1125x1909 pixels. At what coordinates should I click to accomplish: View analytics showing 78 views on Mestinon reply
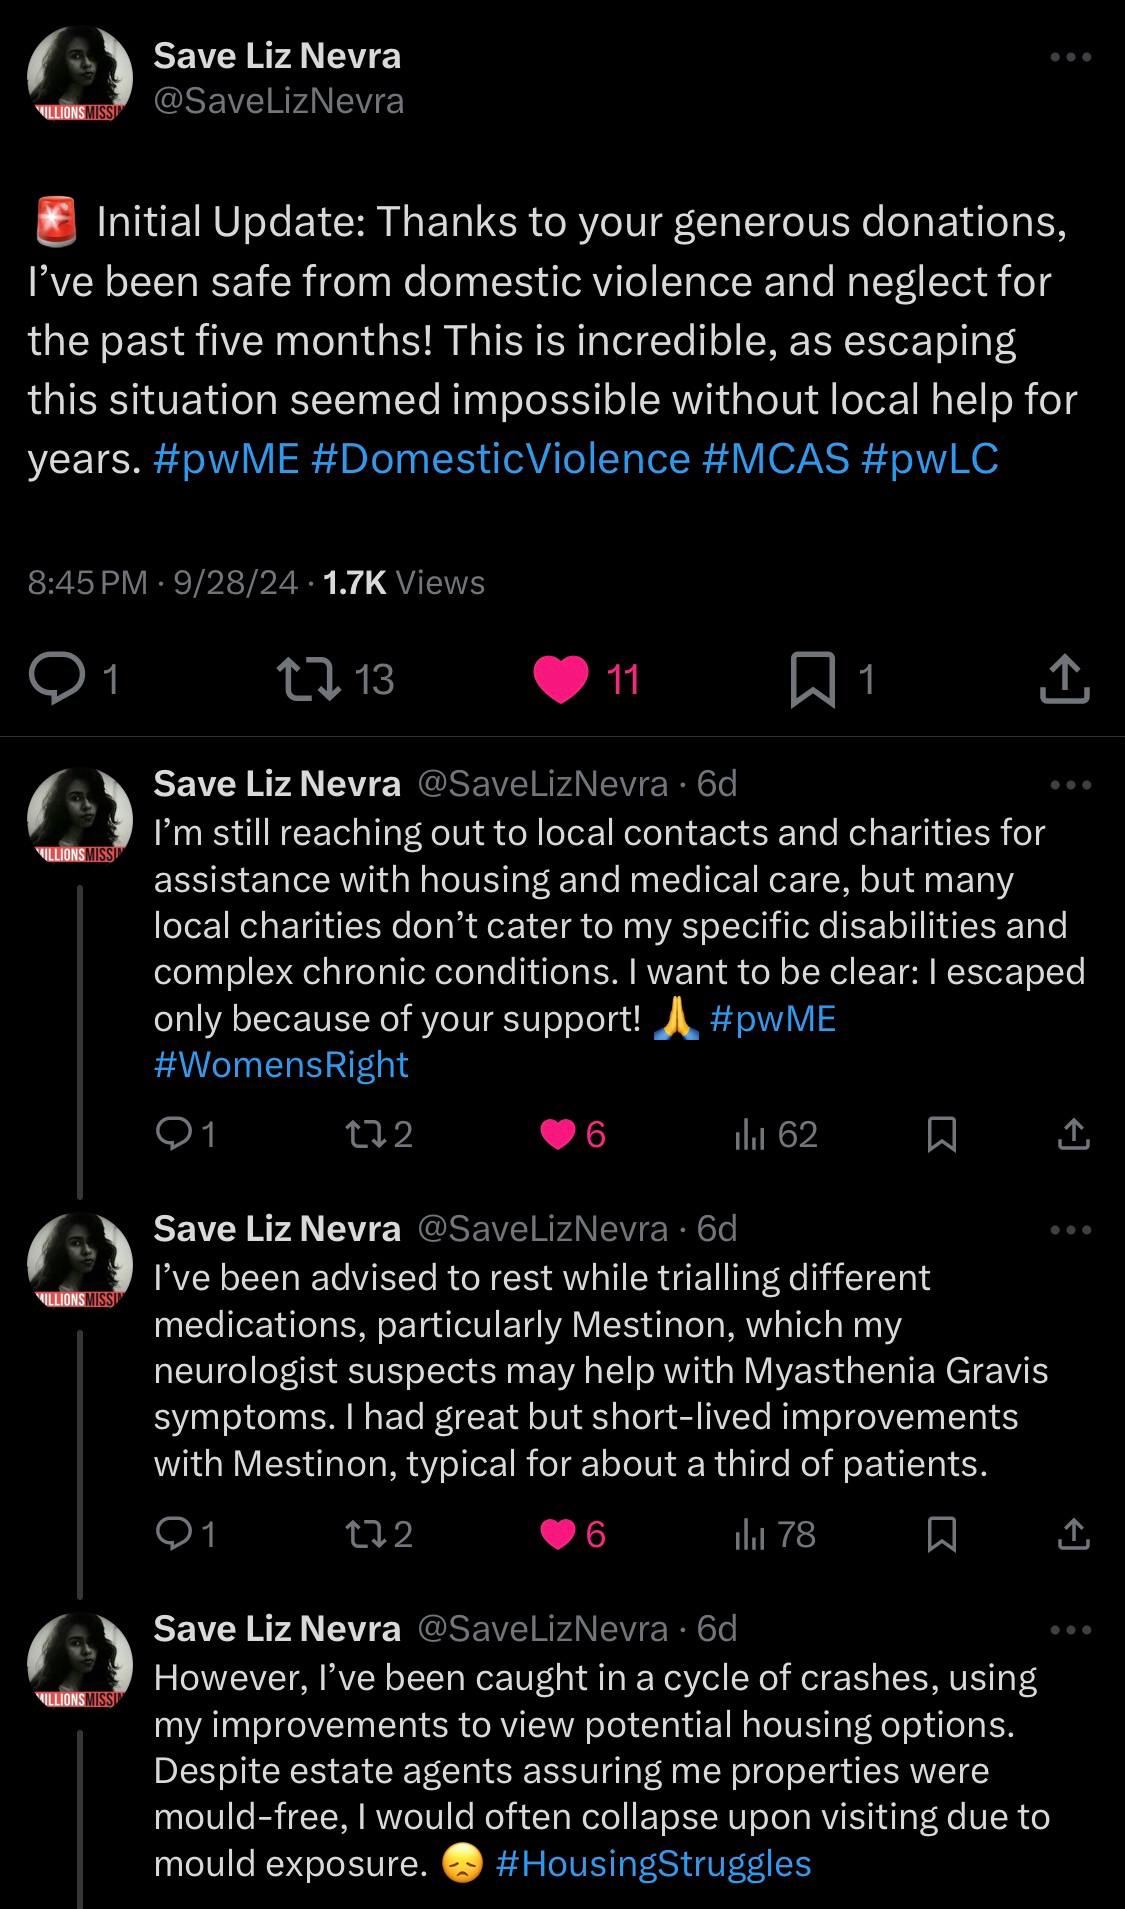(x=776, y=1534)
